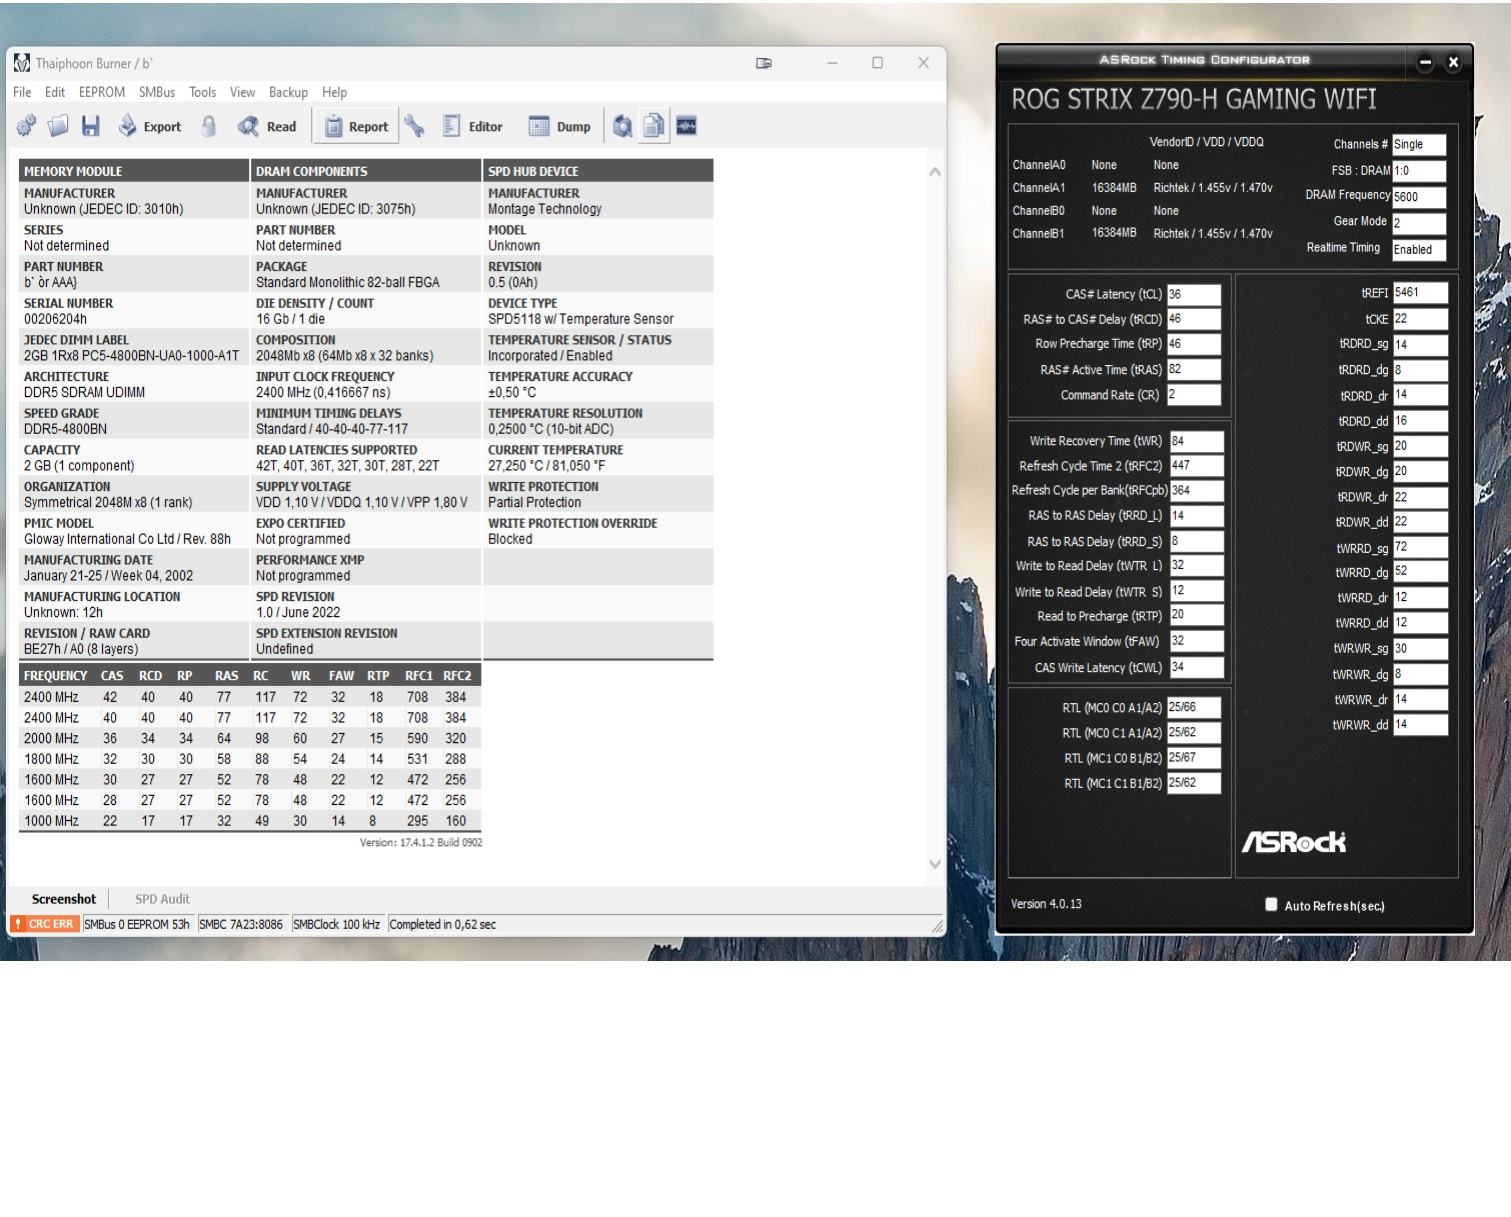
Task: Click the Export toolbar button
Action: 150,126
